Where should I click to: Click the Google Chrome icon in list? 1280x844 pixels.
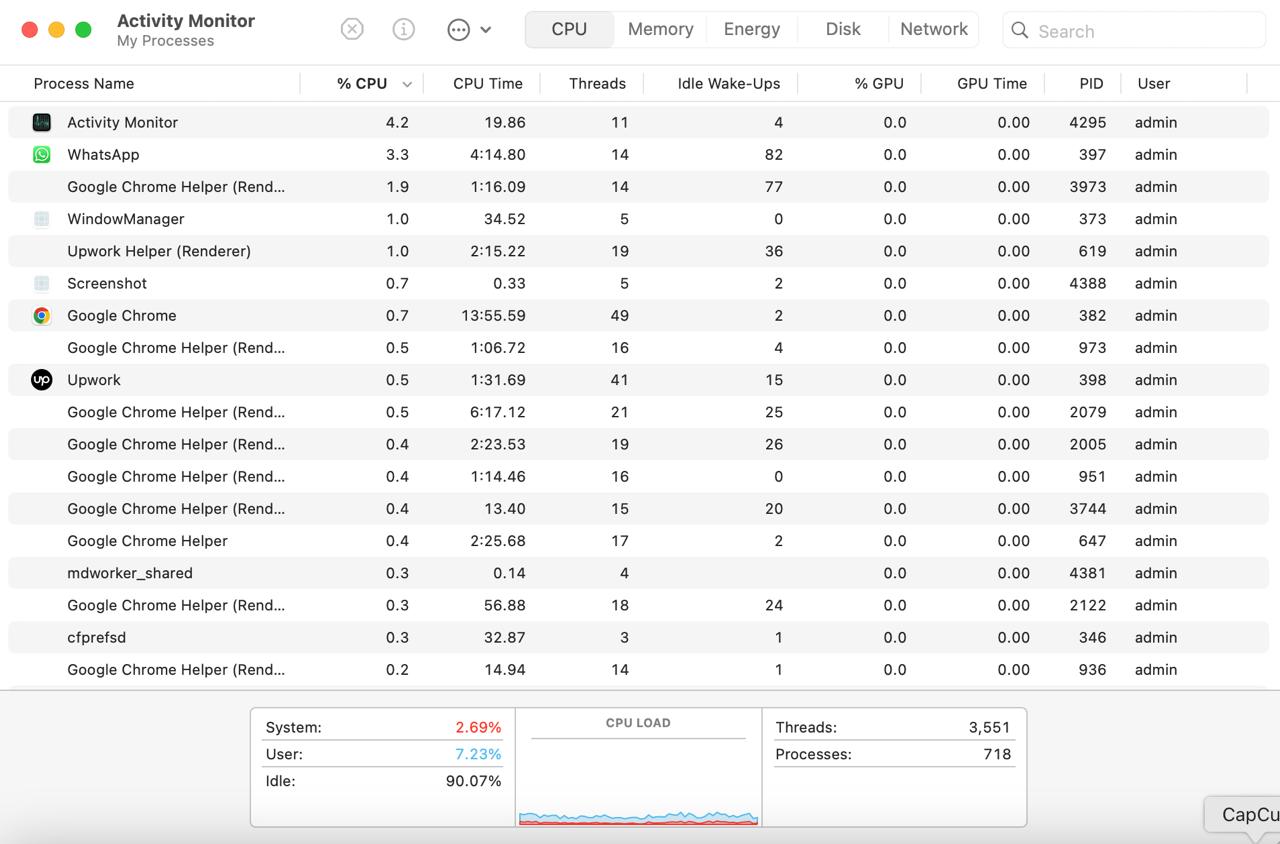[x=41, y=315]
